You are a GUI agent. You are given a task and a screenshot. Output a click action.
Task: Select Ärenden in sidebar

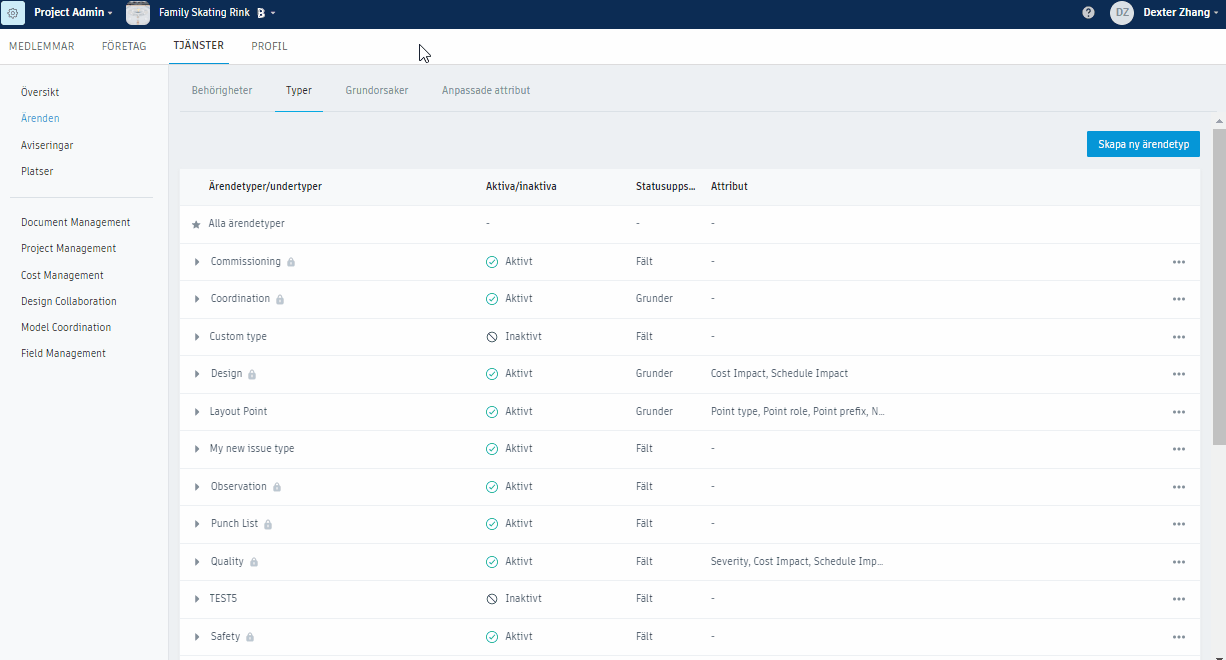pos(40,118)
